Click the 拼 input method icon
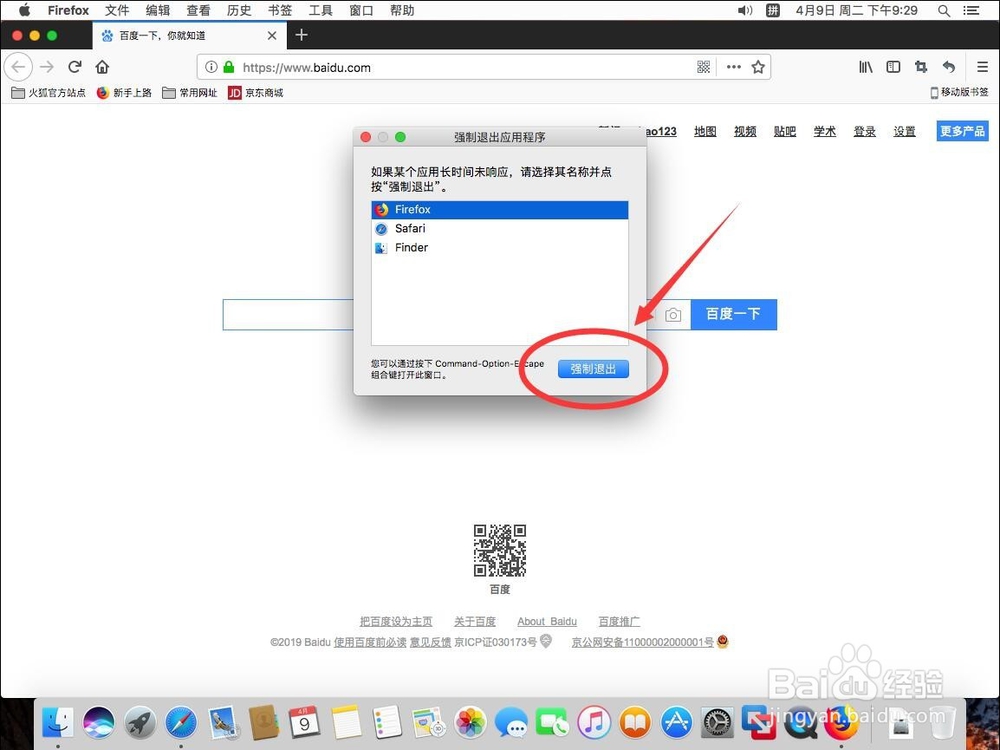1000x750 pixels. (x=772, y=10)
